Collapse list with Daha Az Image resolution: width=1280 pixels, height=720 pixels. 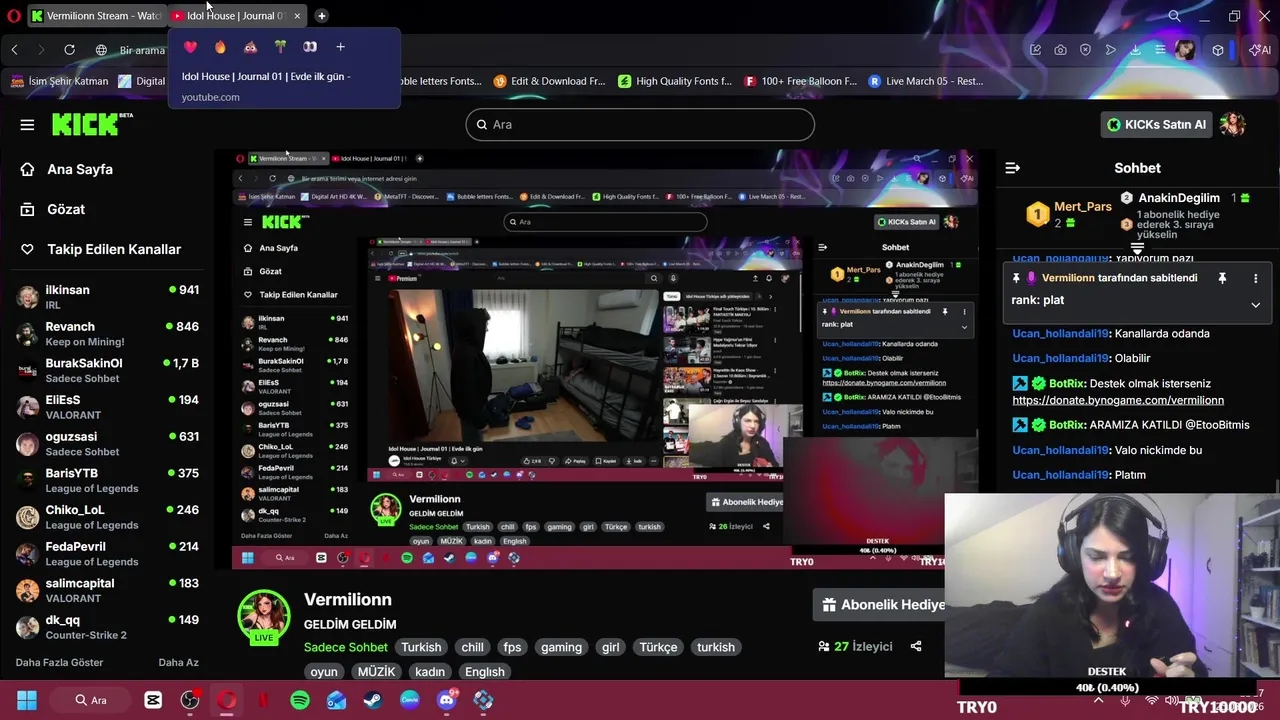pyautogui.click(x=178, y=662)
